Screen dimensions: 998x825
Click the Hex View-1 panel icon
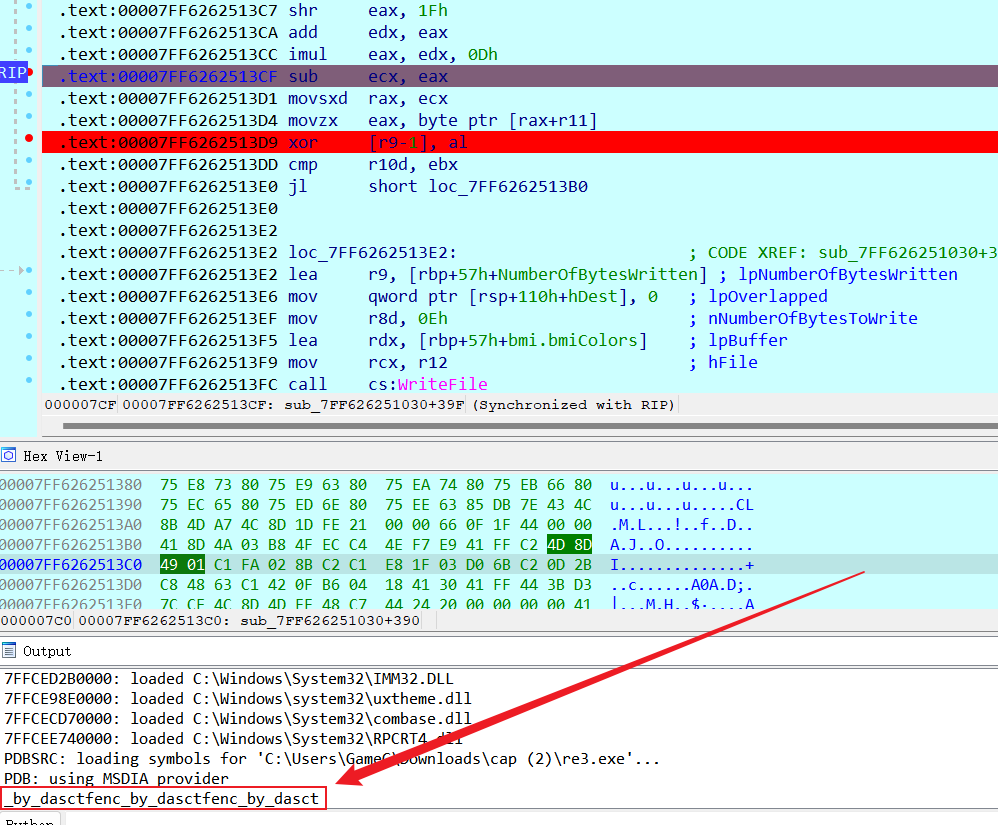click(x=8, y=455)
